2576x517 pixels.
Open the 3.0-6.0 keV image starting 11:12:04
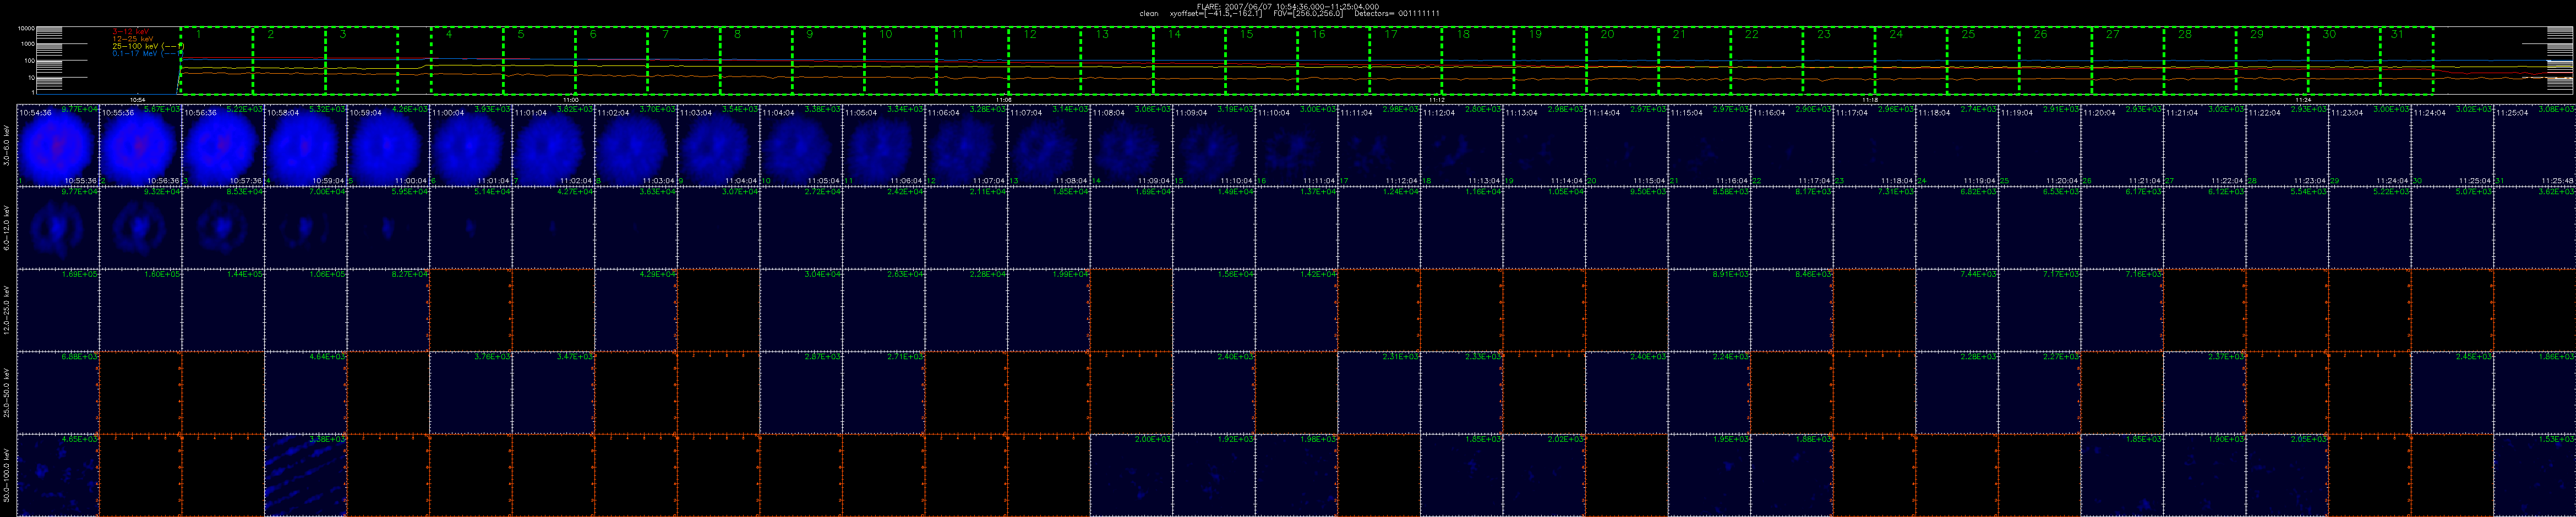click(1462, 144)
